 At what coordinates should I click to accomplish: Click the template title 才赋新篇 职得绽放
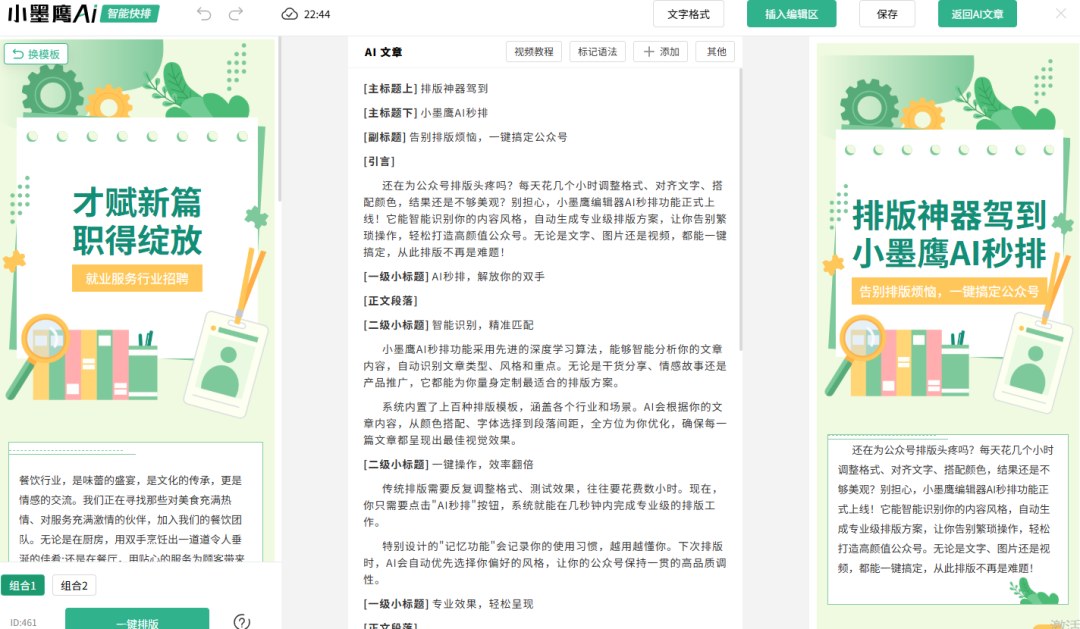[137, 221]
